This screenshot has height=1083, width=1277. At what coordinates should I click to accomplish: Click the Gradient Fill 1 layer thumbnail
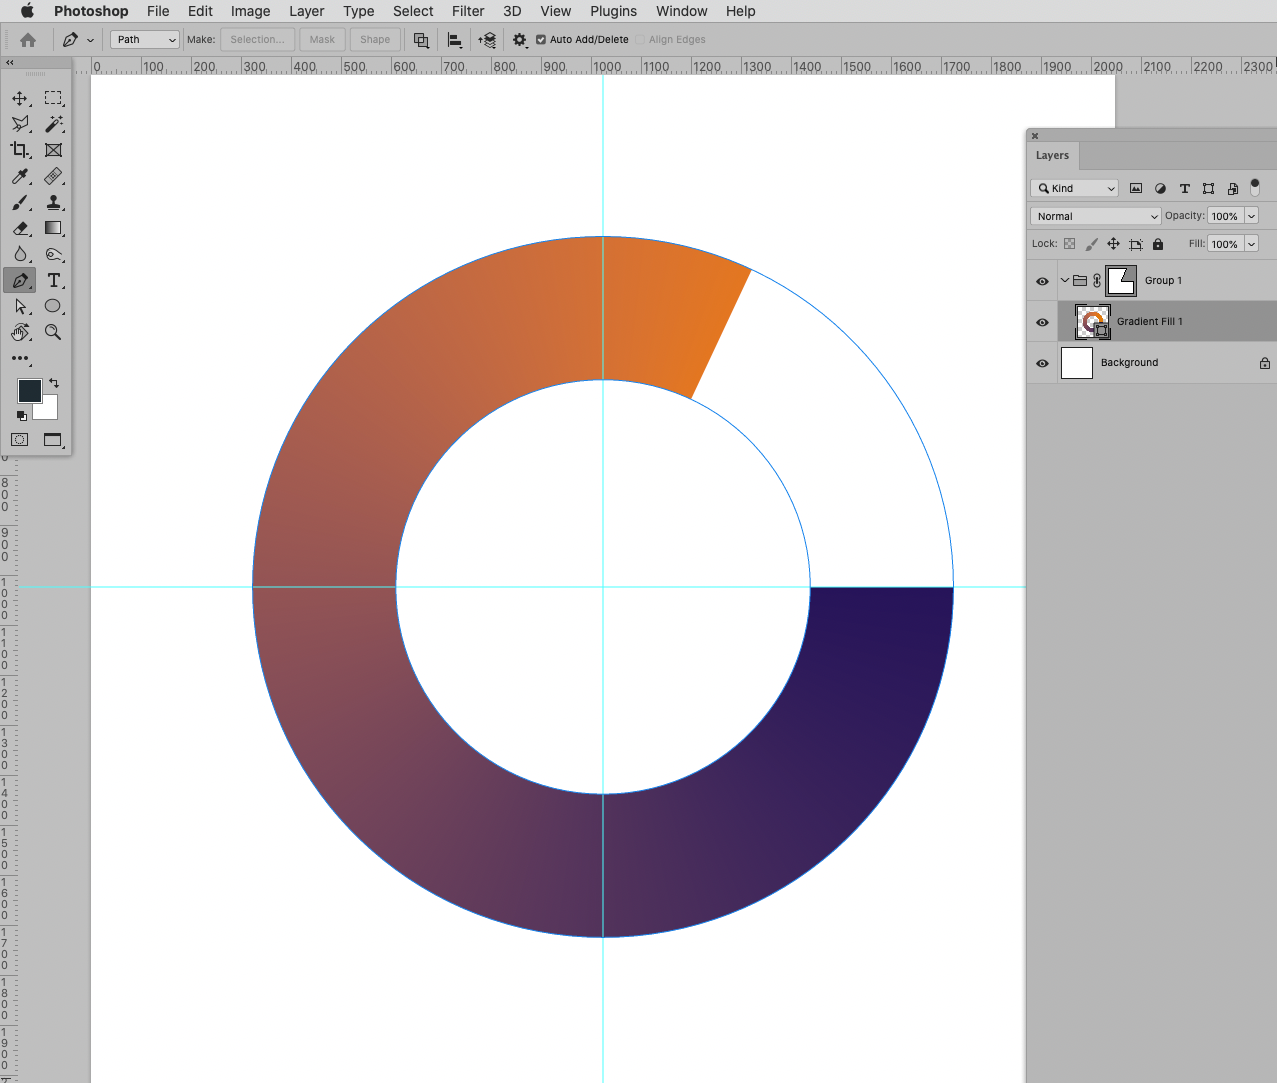click(1091, 322)
